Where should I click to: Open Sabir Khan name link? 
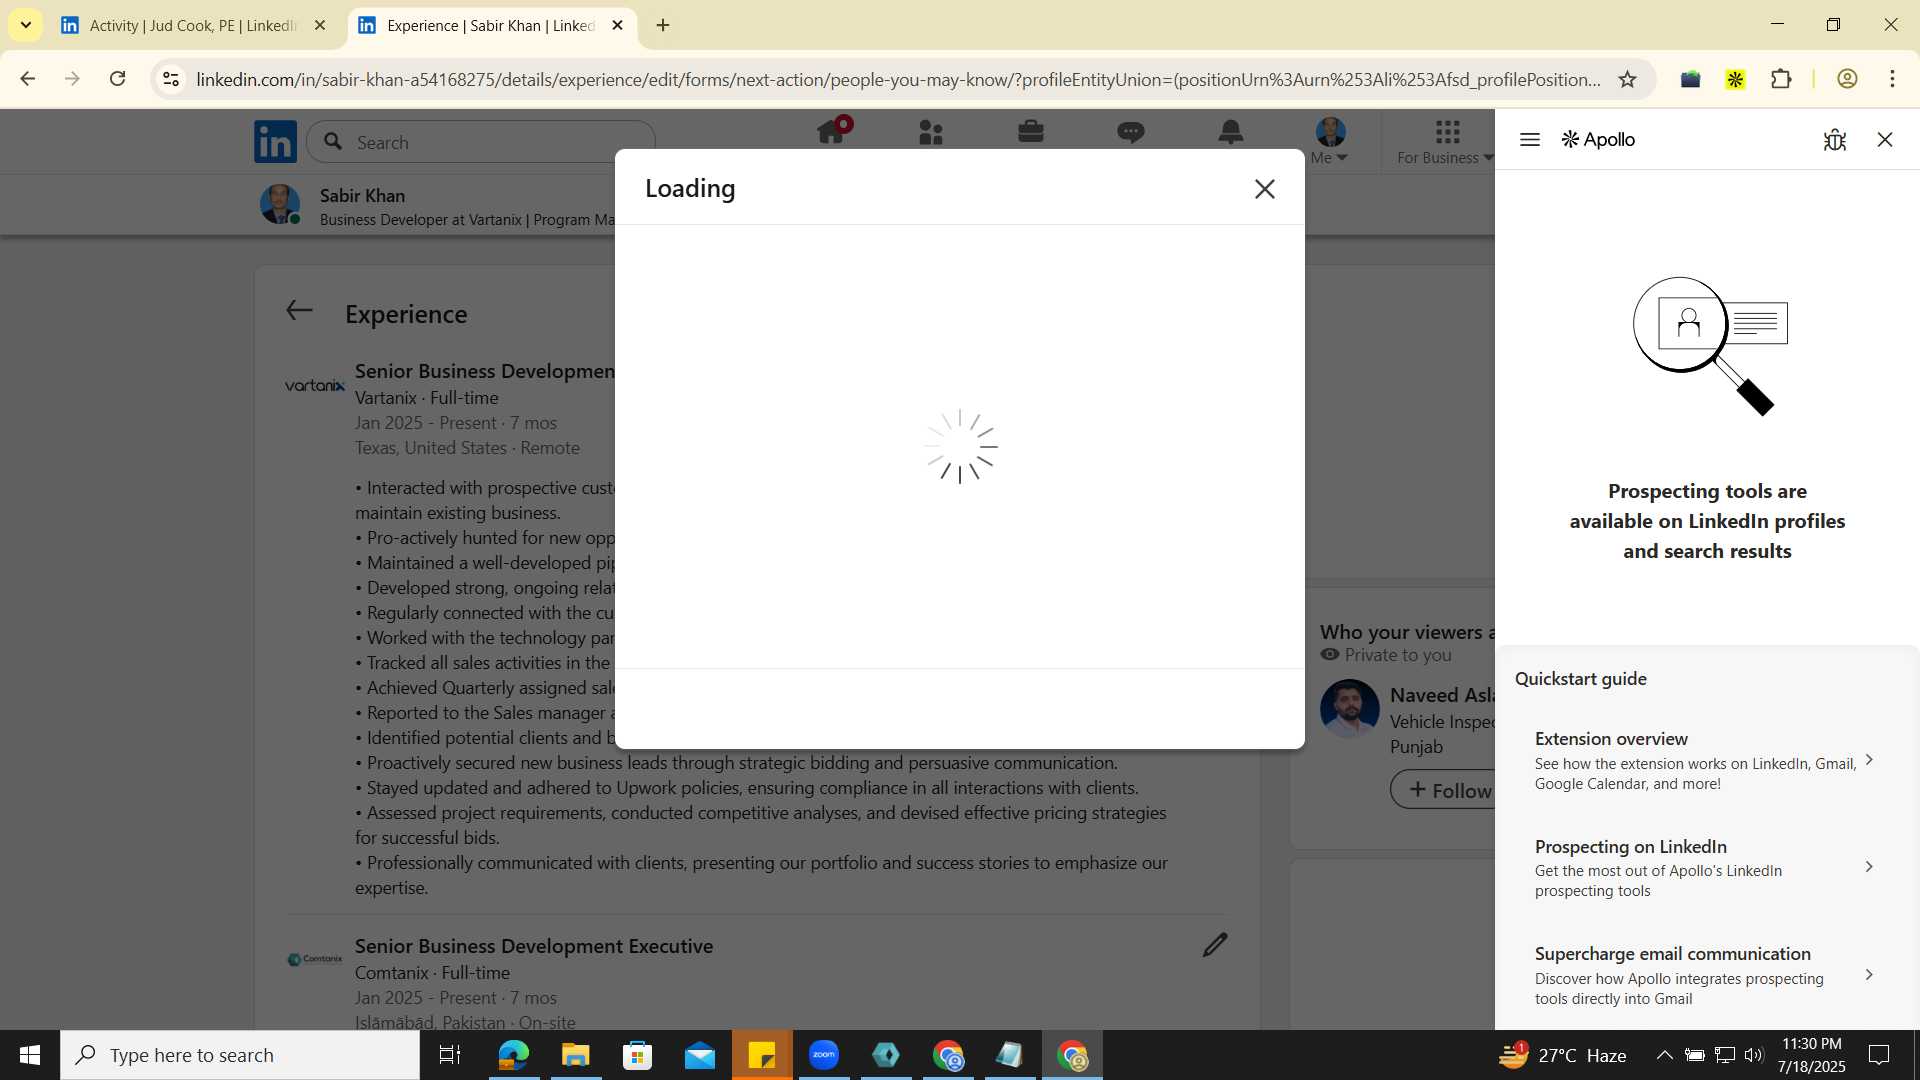tap(362, 195)
